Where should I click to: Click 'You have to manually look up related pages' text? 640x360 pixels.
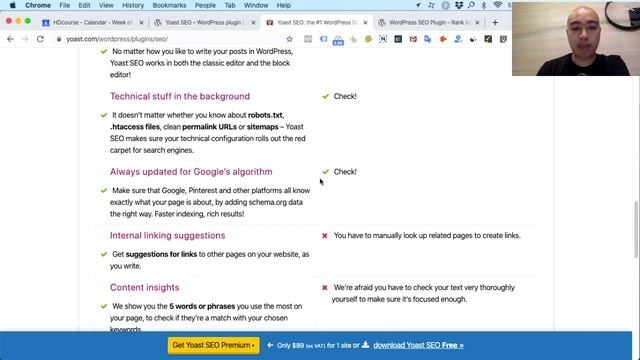coord(427,236)
